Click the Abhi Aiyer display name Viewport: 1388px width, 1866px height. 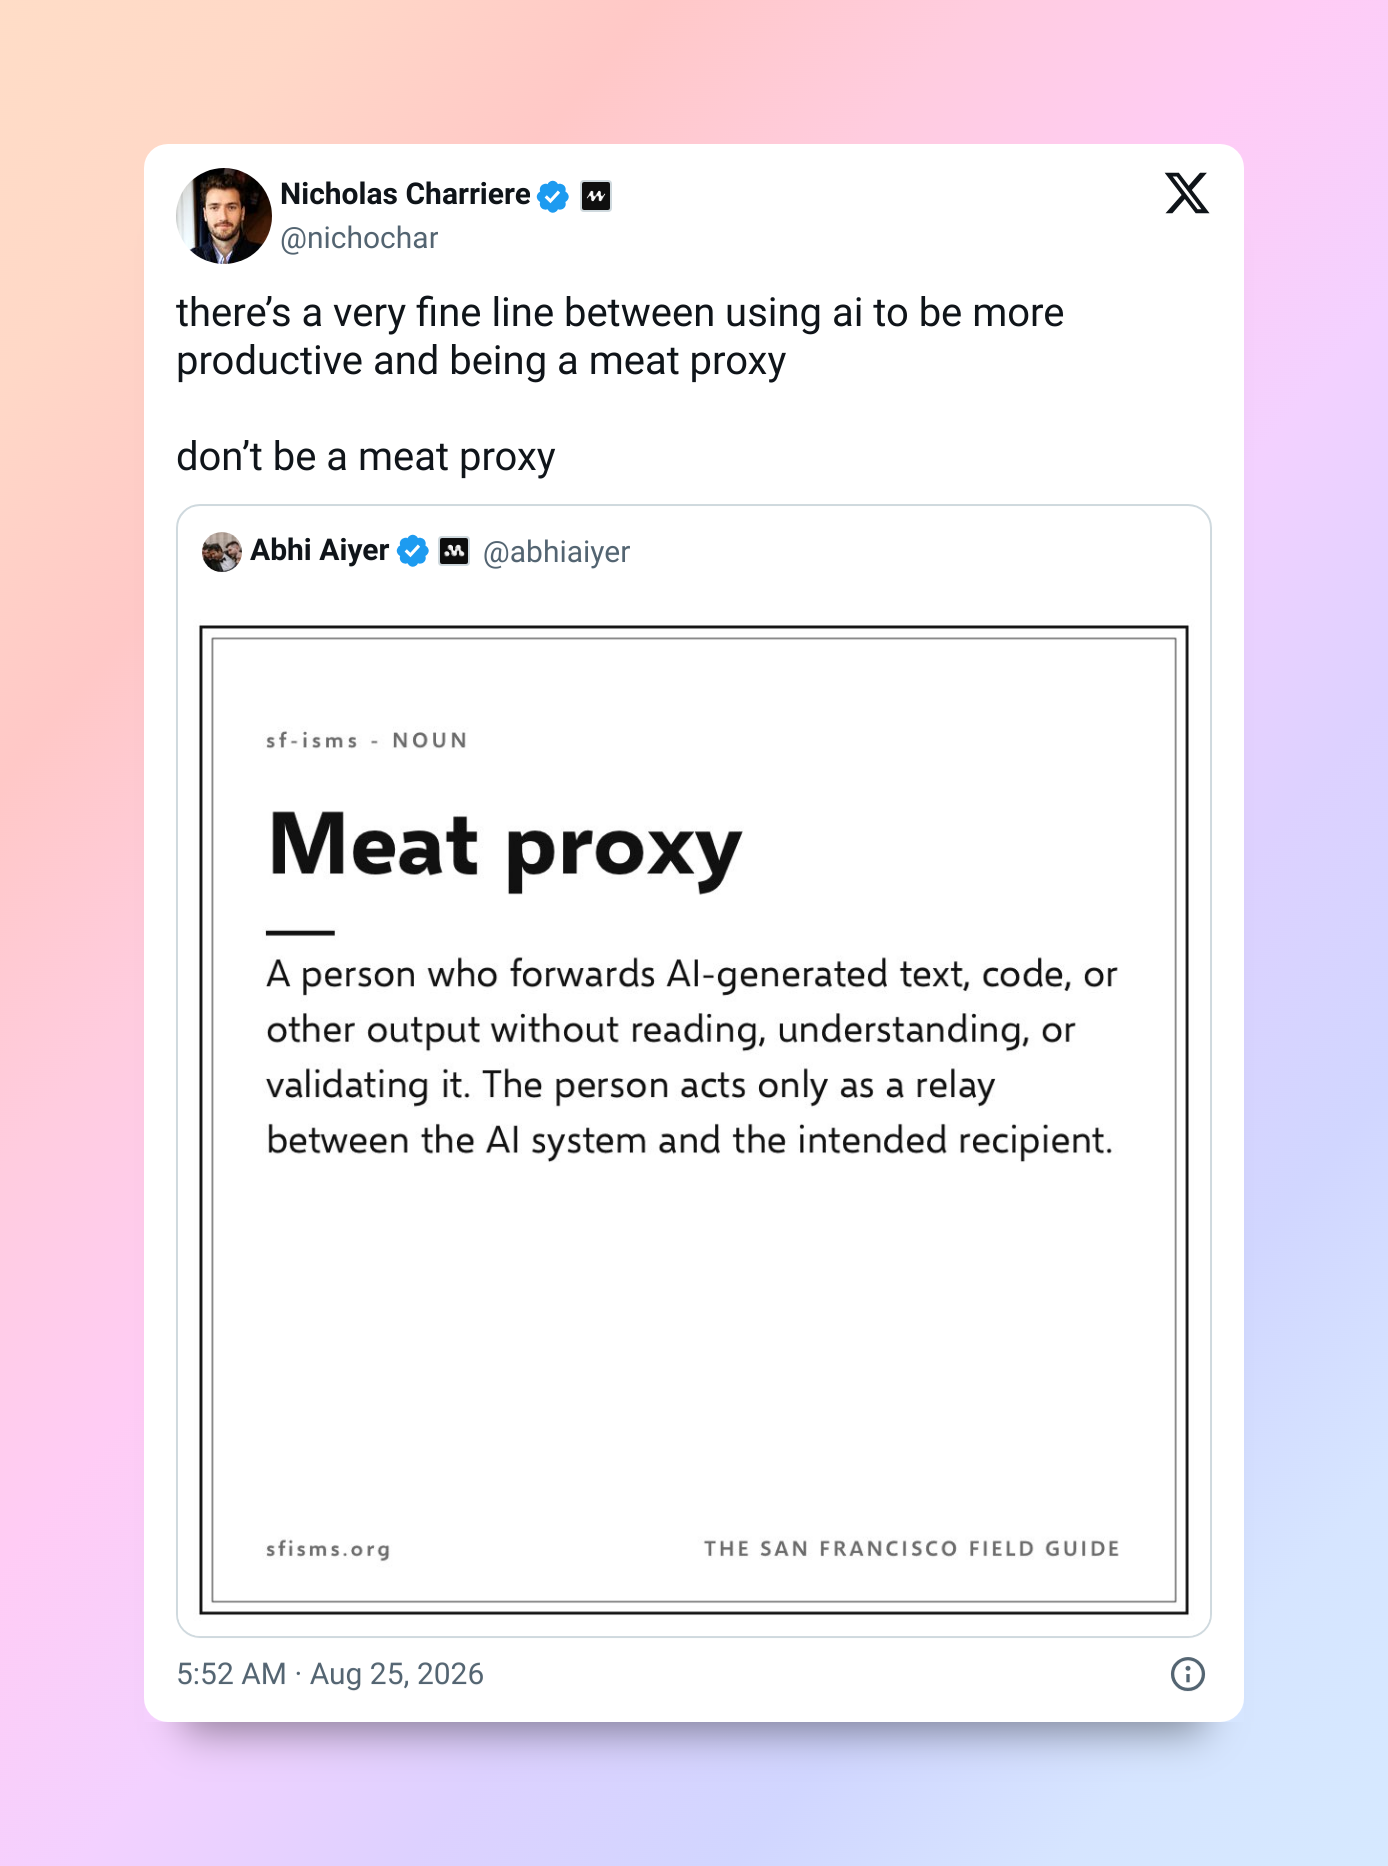point(319,551)
